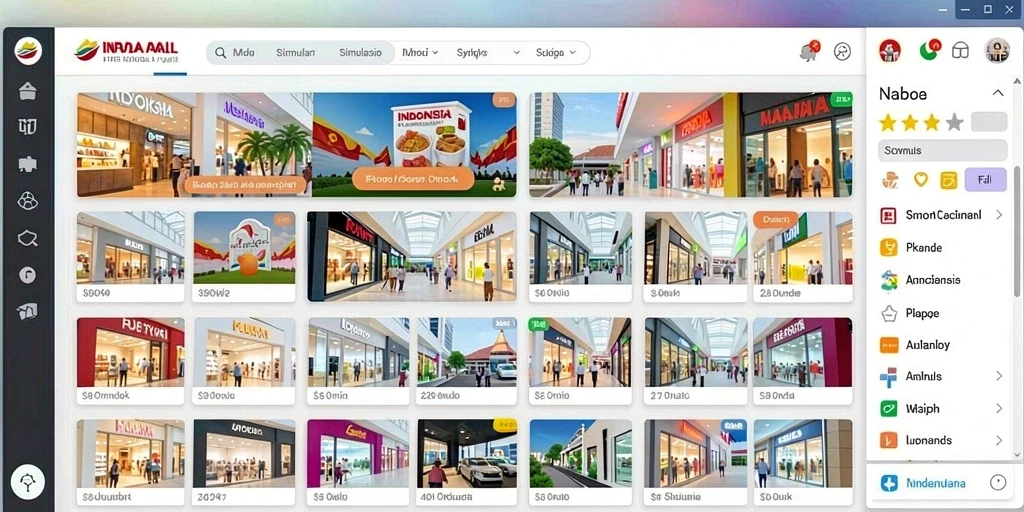The height and width of the screenshot is (512, 1024).
Task: Open the Nndenuana link at panel bottom
Action: tap(935, 483)
